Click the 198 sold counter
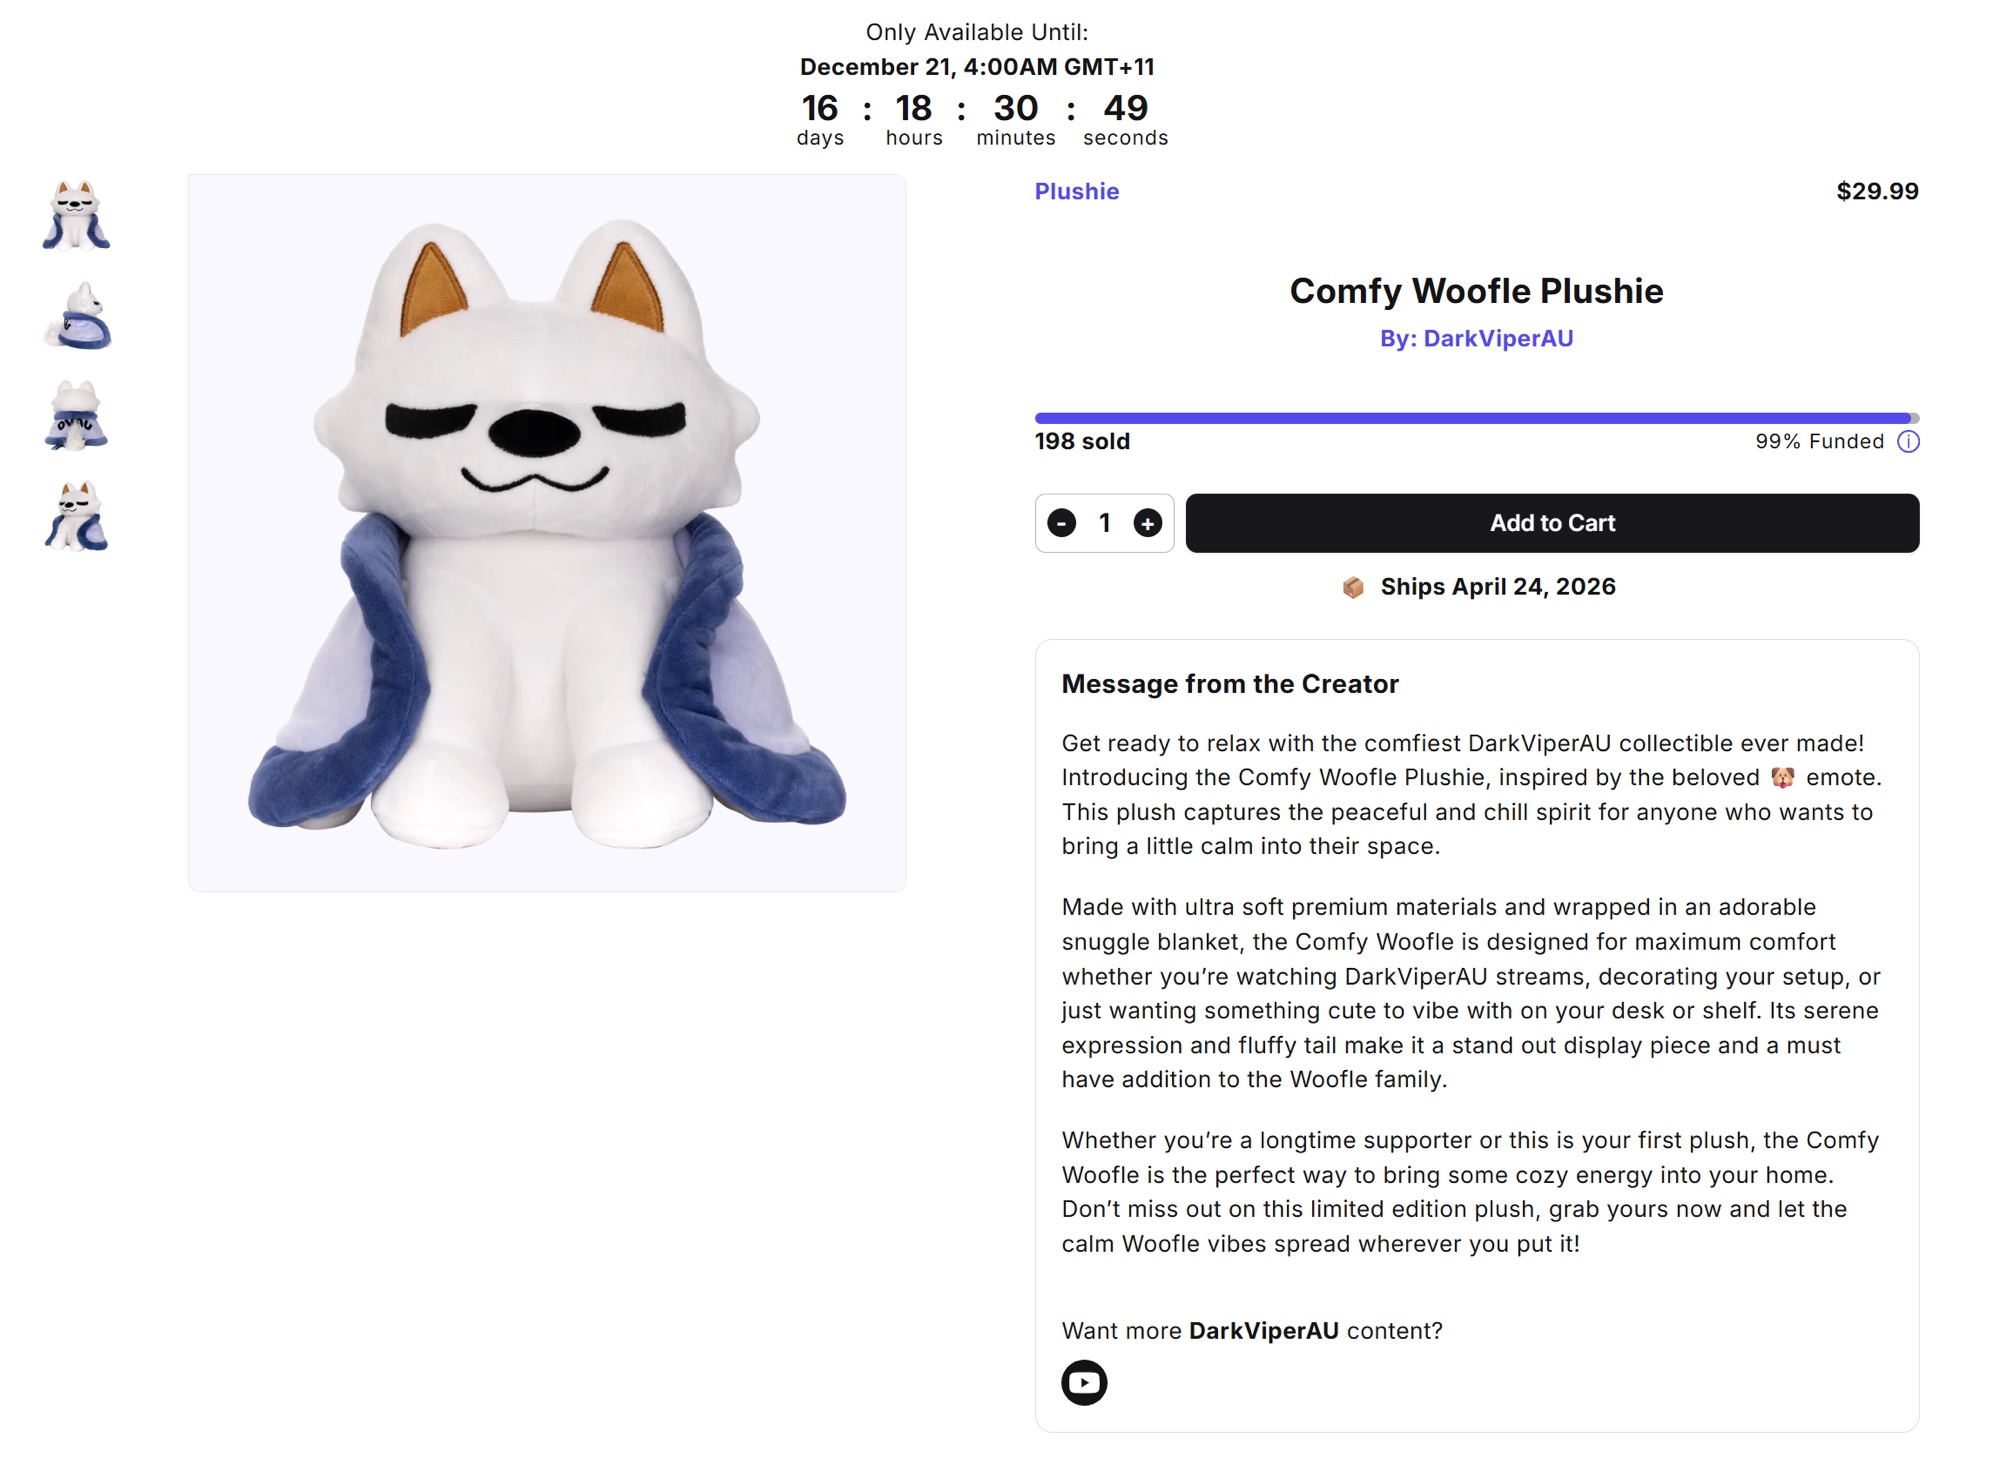The width and height of the screenshot is (2000, 1472). [x=1082, y=442]
